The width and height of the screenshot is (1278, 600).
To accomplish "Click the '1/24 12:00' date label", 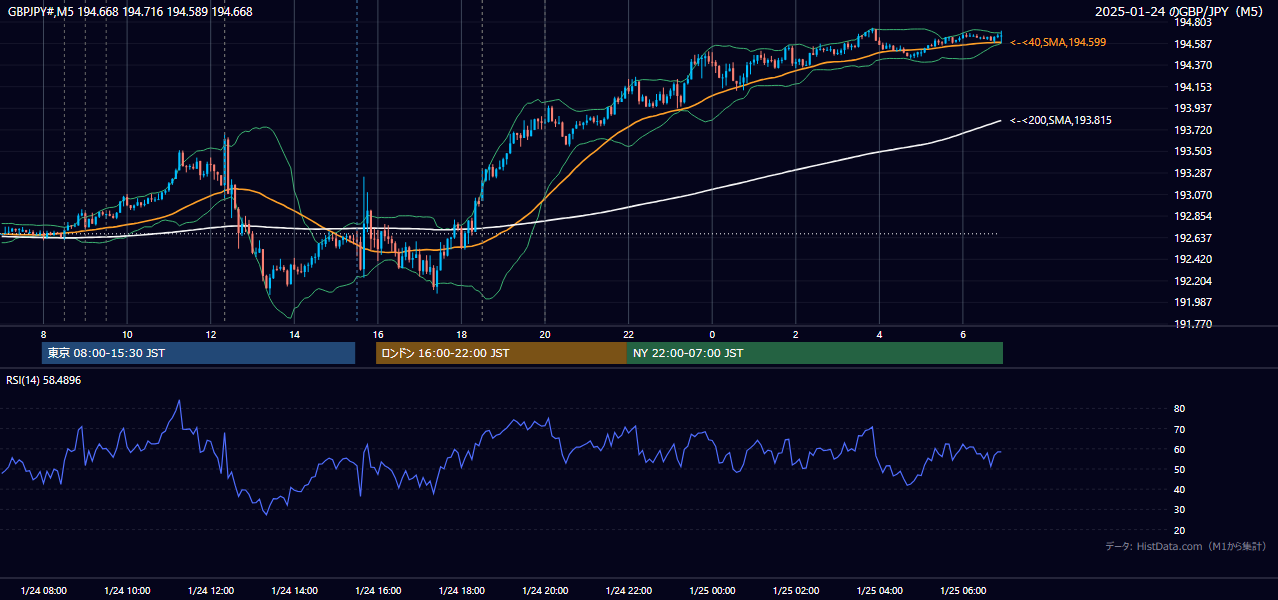I will pyautogui.click(x=210, y=591).
